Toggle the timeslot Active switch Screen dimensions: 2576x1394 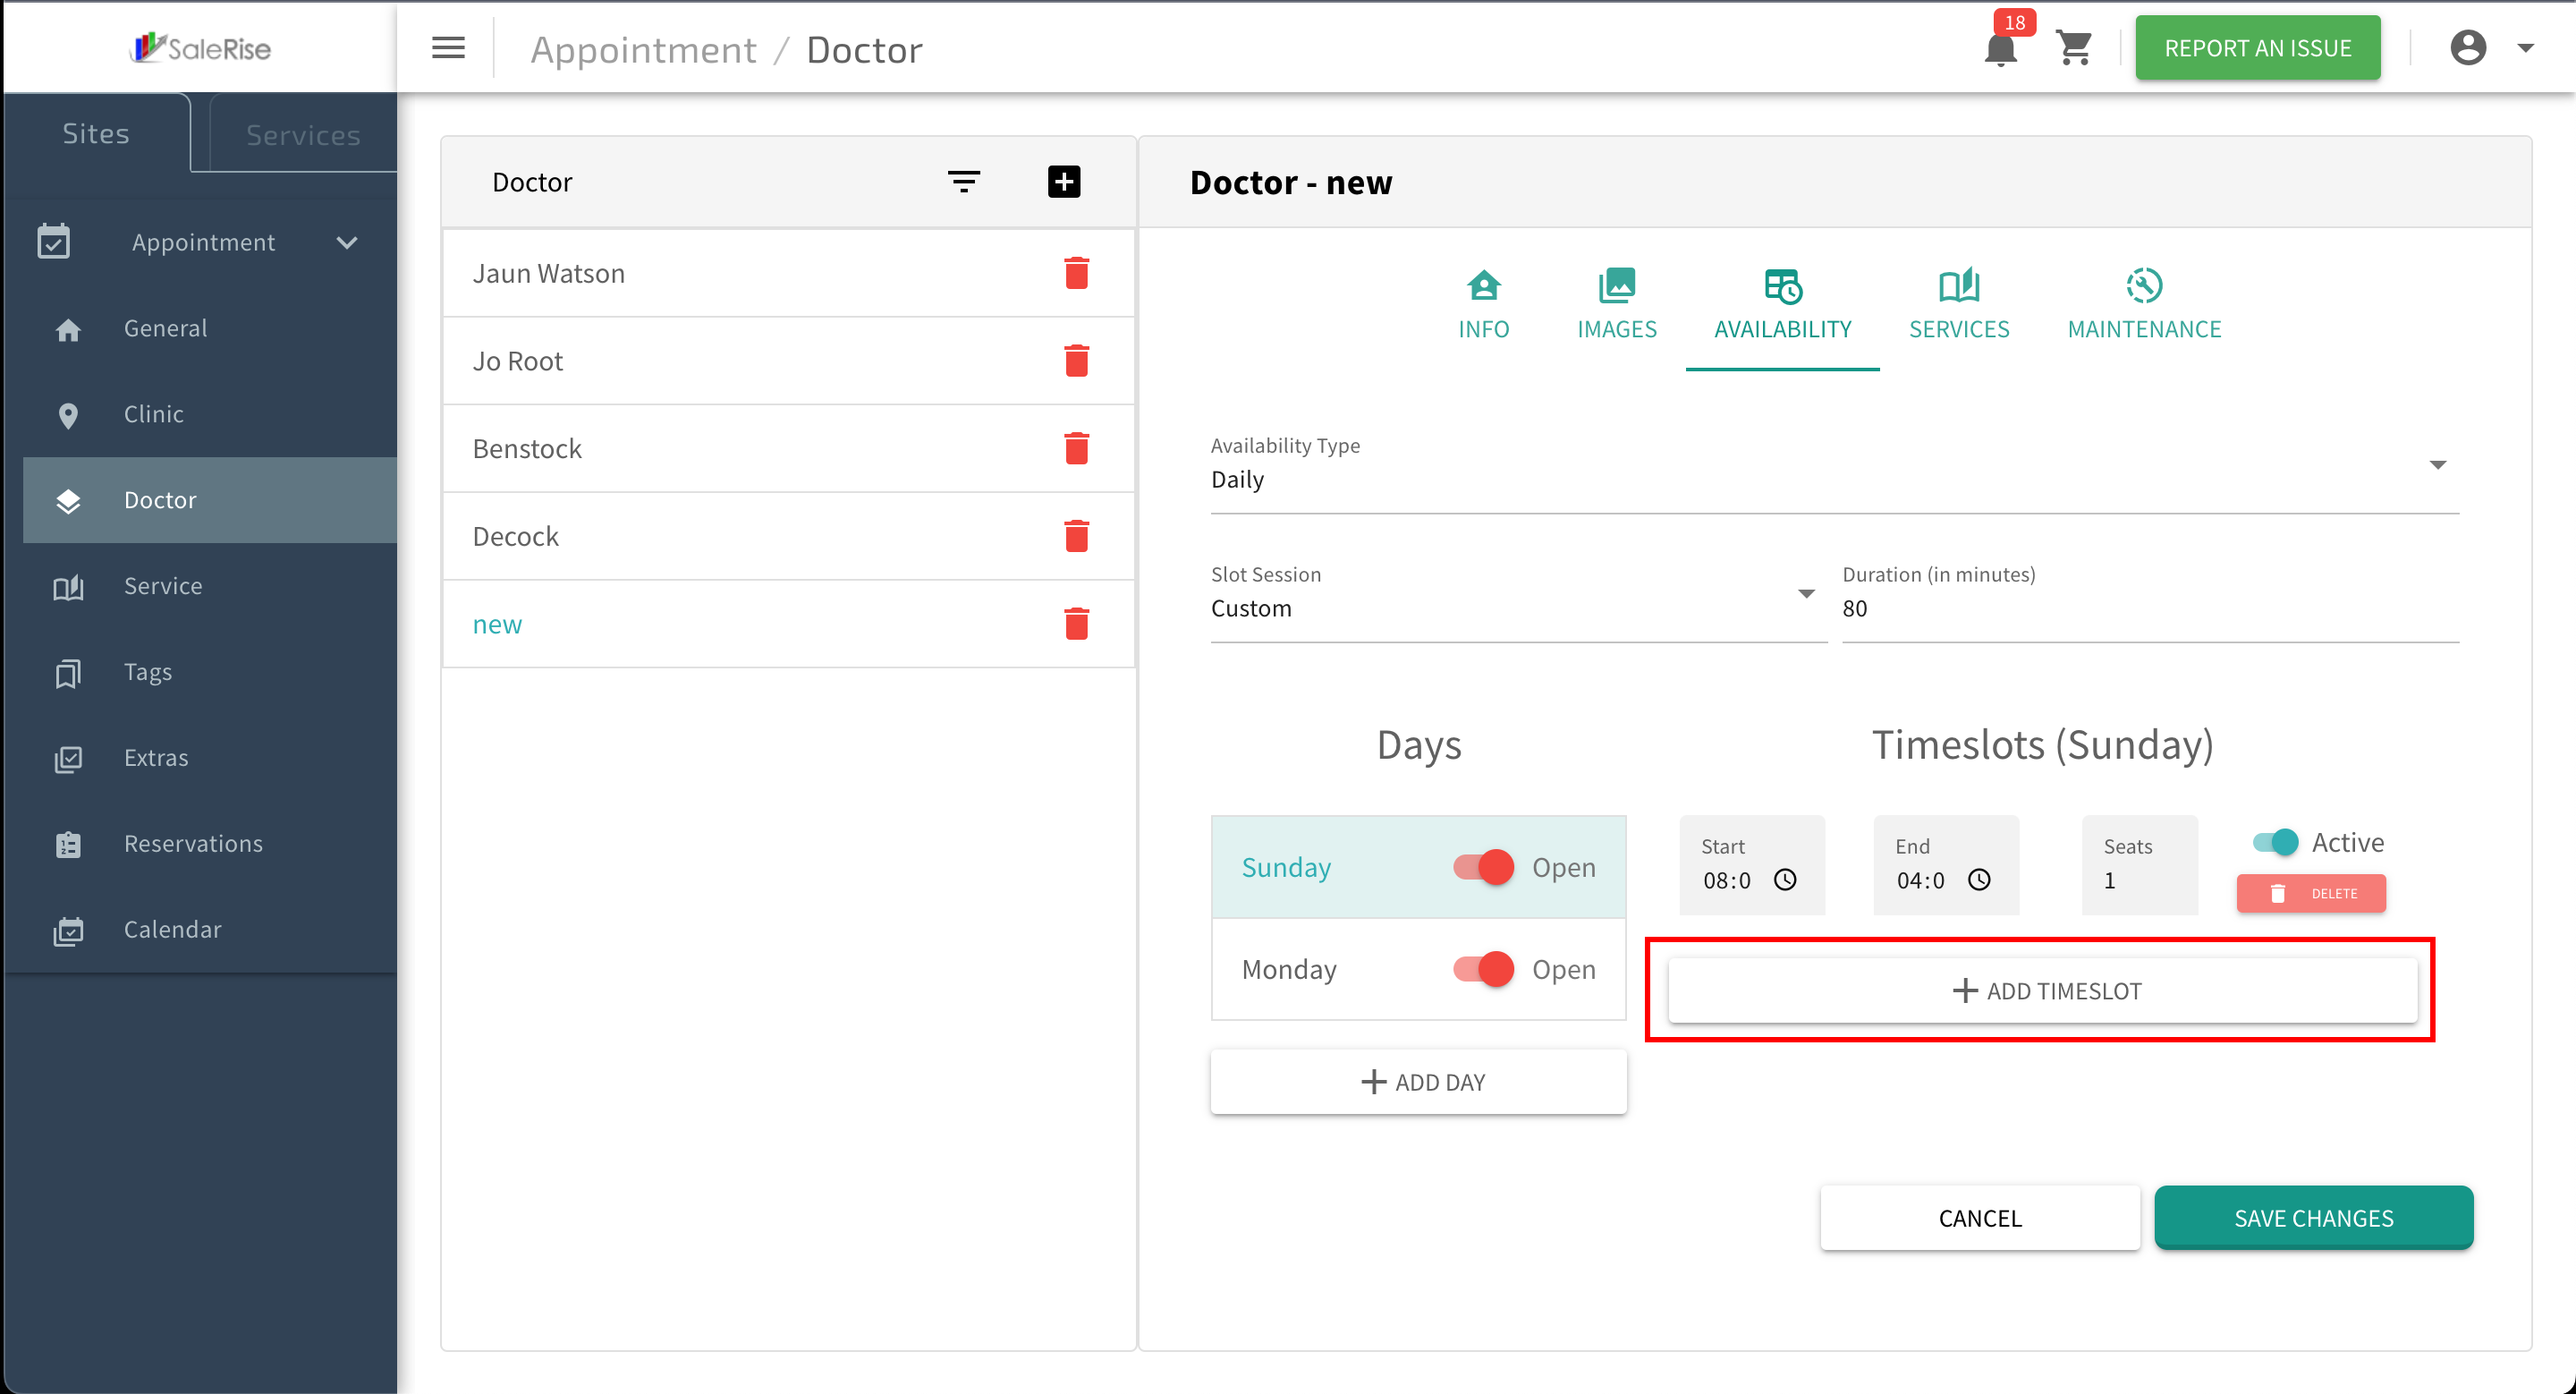tap(2276, 842)
